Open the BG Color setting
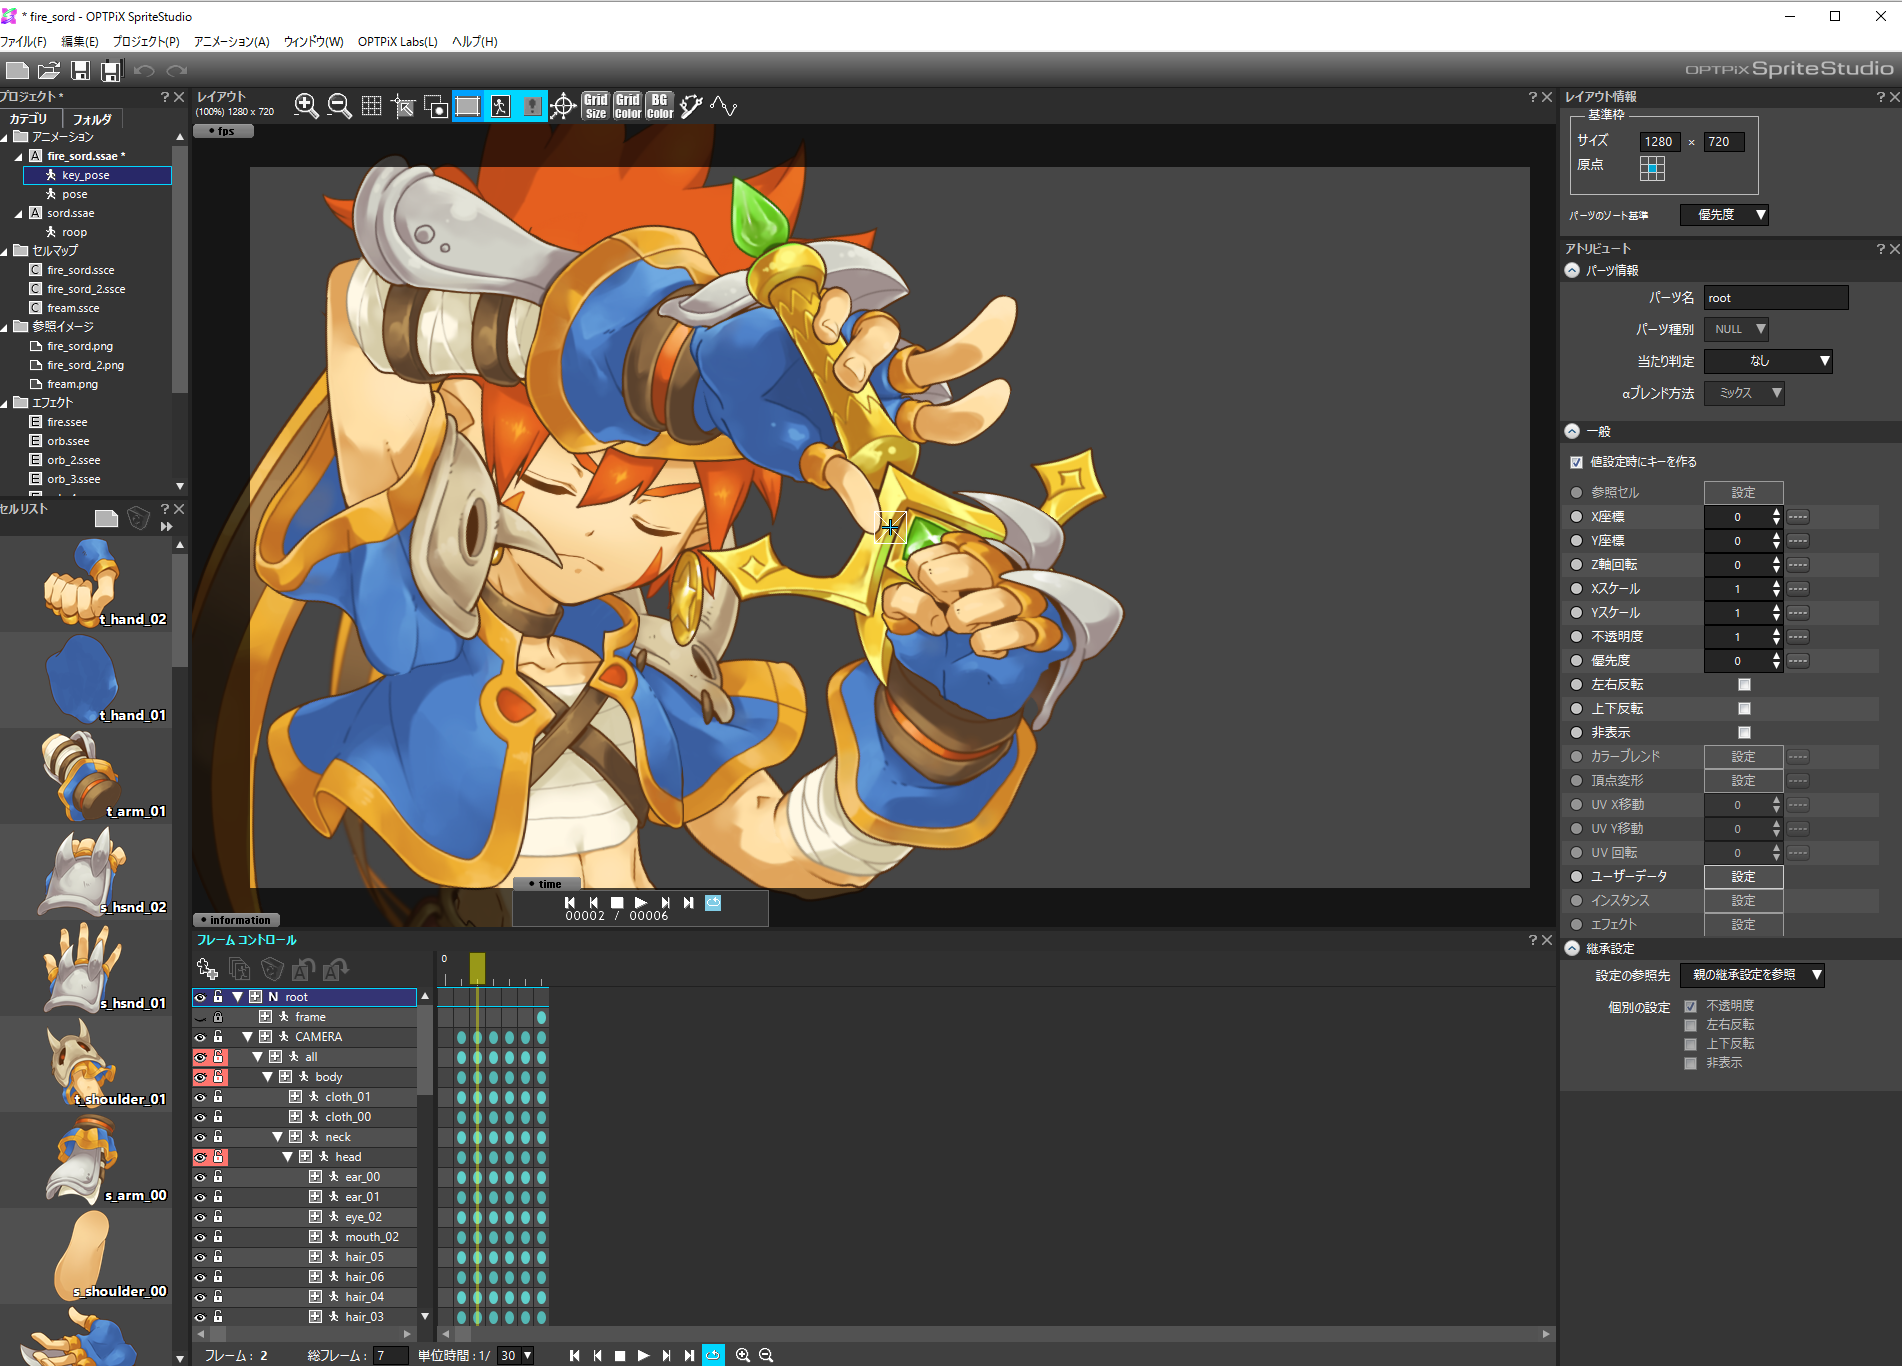This screenshot has height=1366, width=1902. 660,106
